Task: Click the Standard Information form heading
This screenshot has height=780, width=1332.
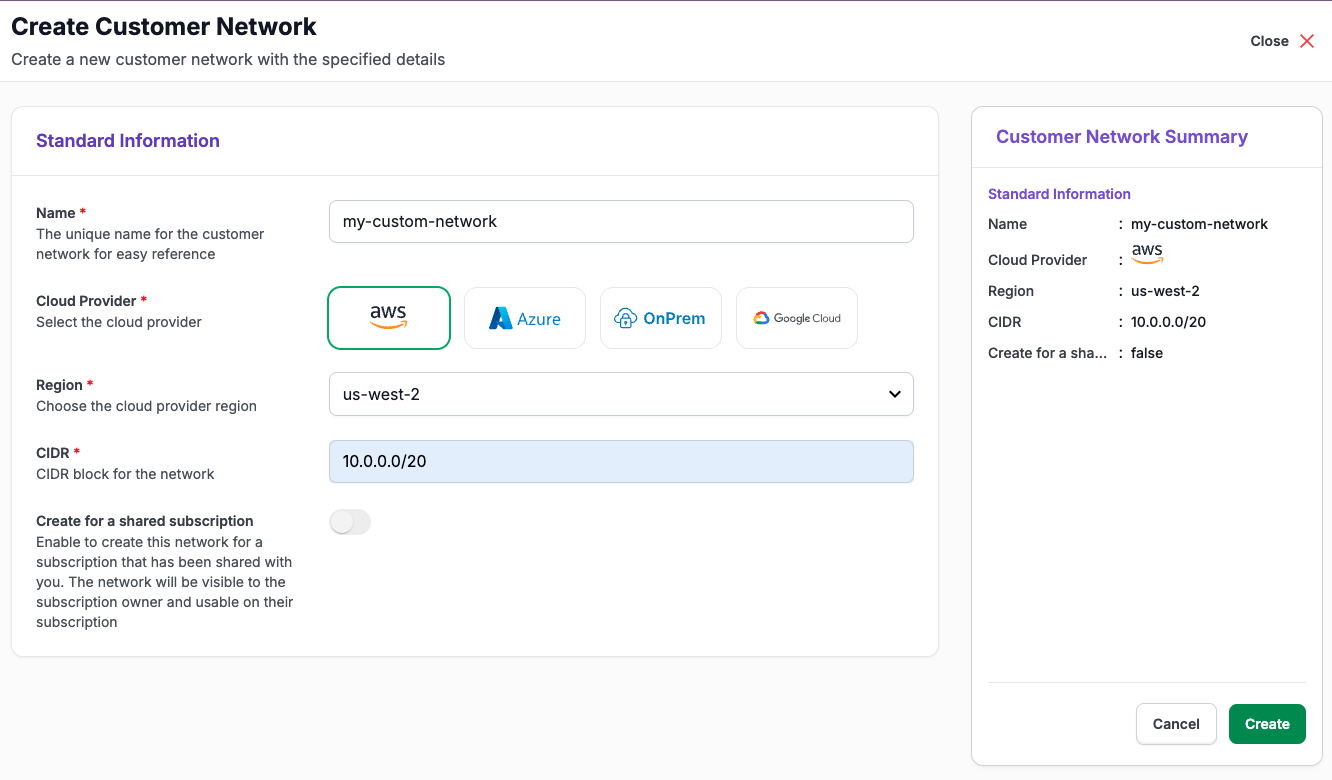Action: tap(128, 141)
